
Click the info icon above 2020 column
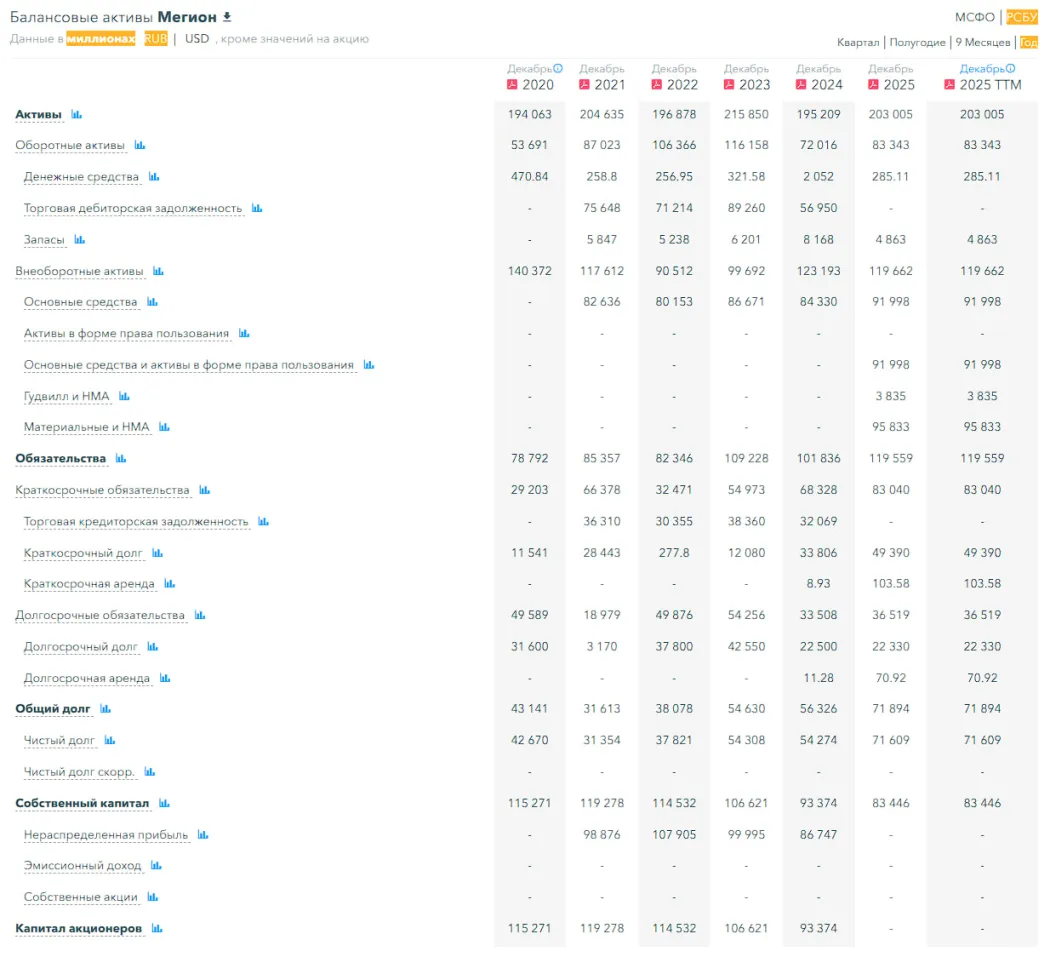[558, 69]
